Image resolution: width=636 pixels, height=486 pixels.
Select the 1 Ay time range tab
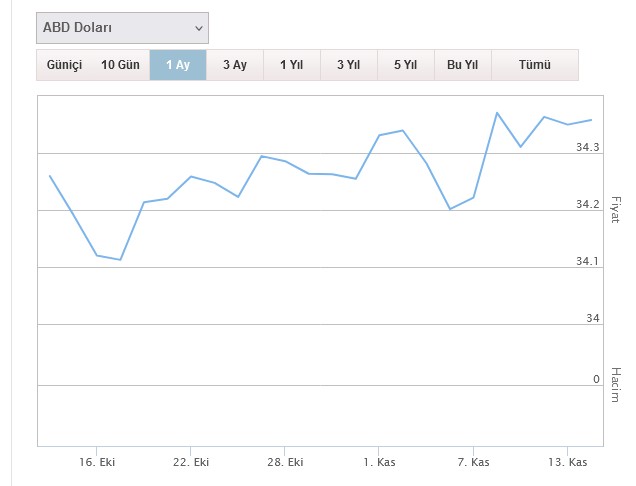178,65
